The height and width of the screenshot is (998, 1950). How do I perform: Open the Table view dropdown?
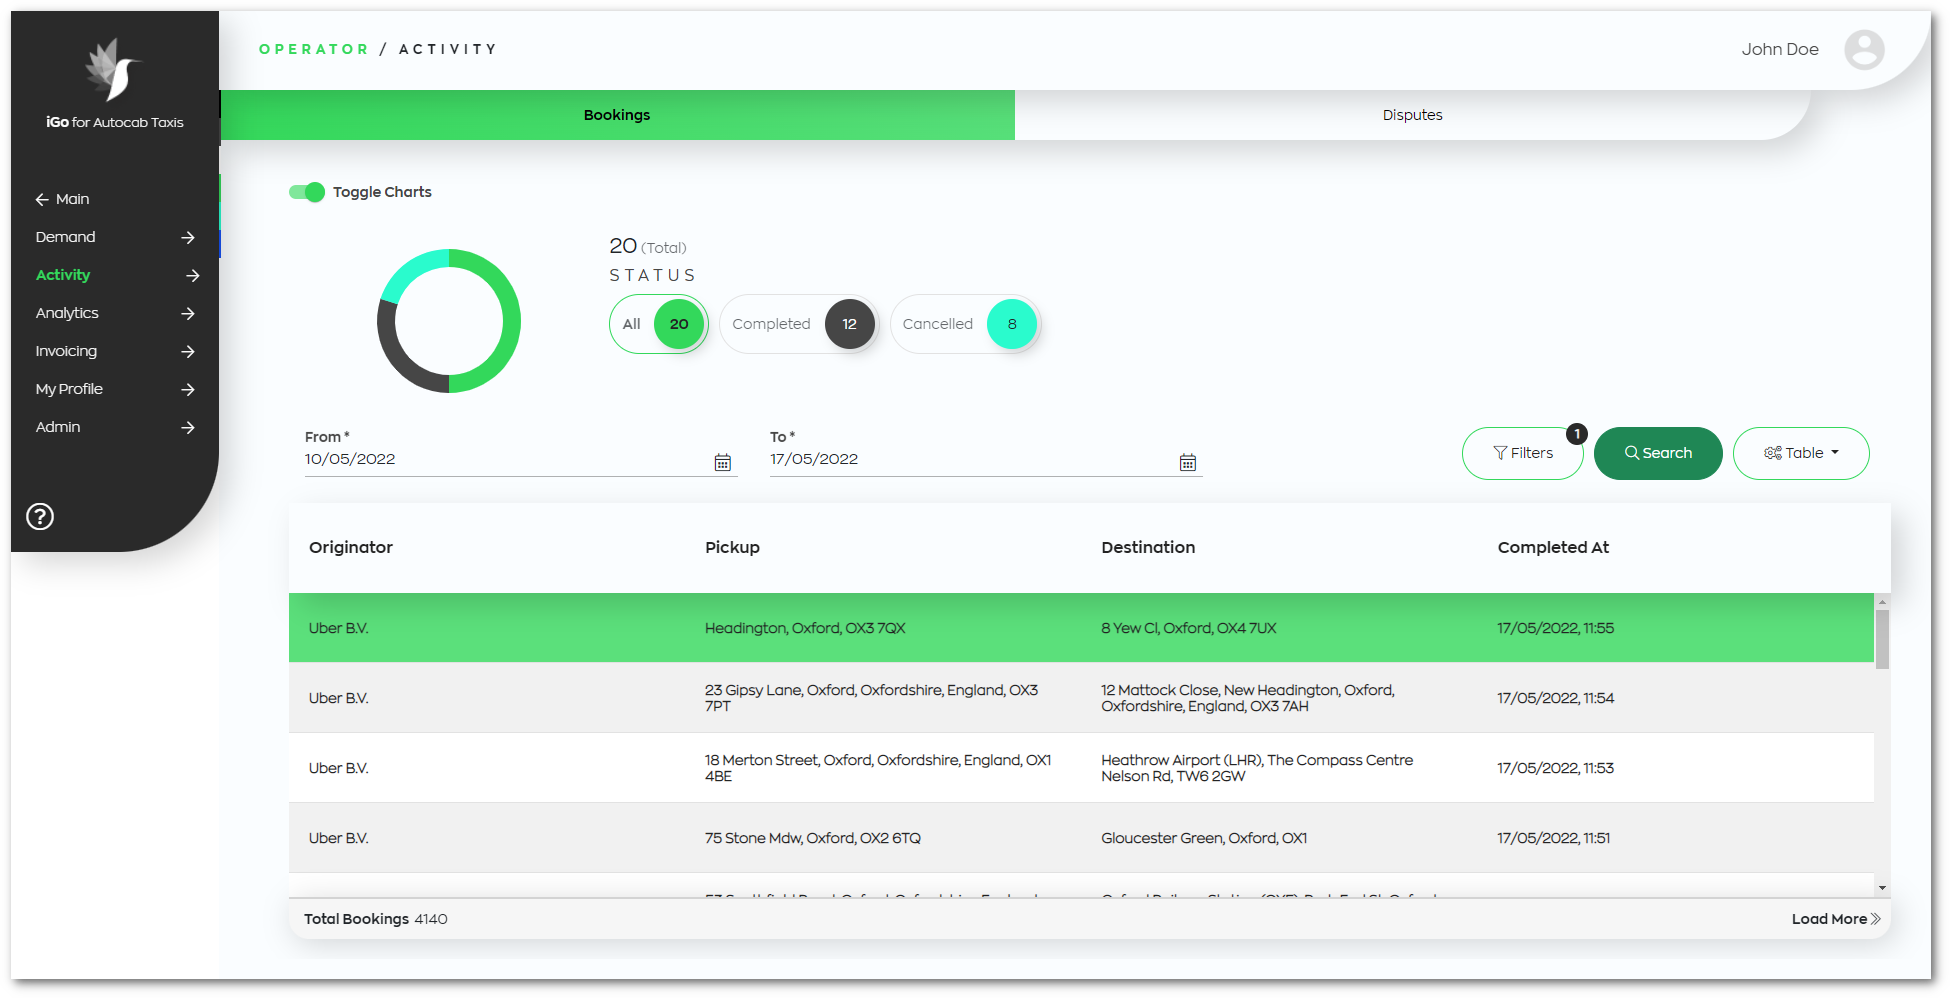tap(1801, 453)
